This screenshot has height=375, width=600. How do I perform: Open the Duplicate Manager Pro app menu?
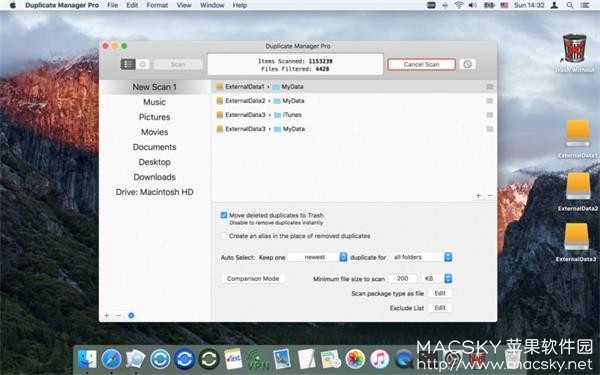tap(62, 5)
